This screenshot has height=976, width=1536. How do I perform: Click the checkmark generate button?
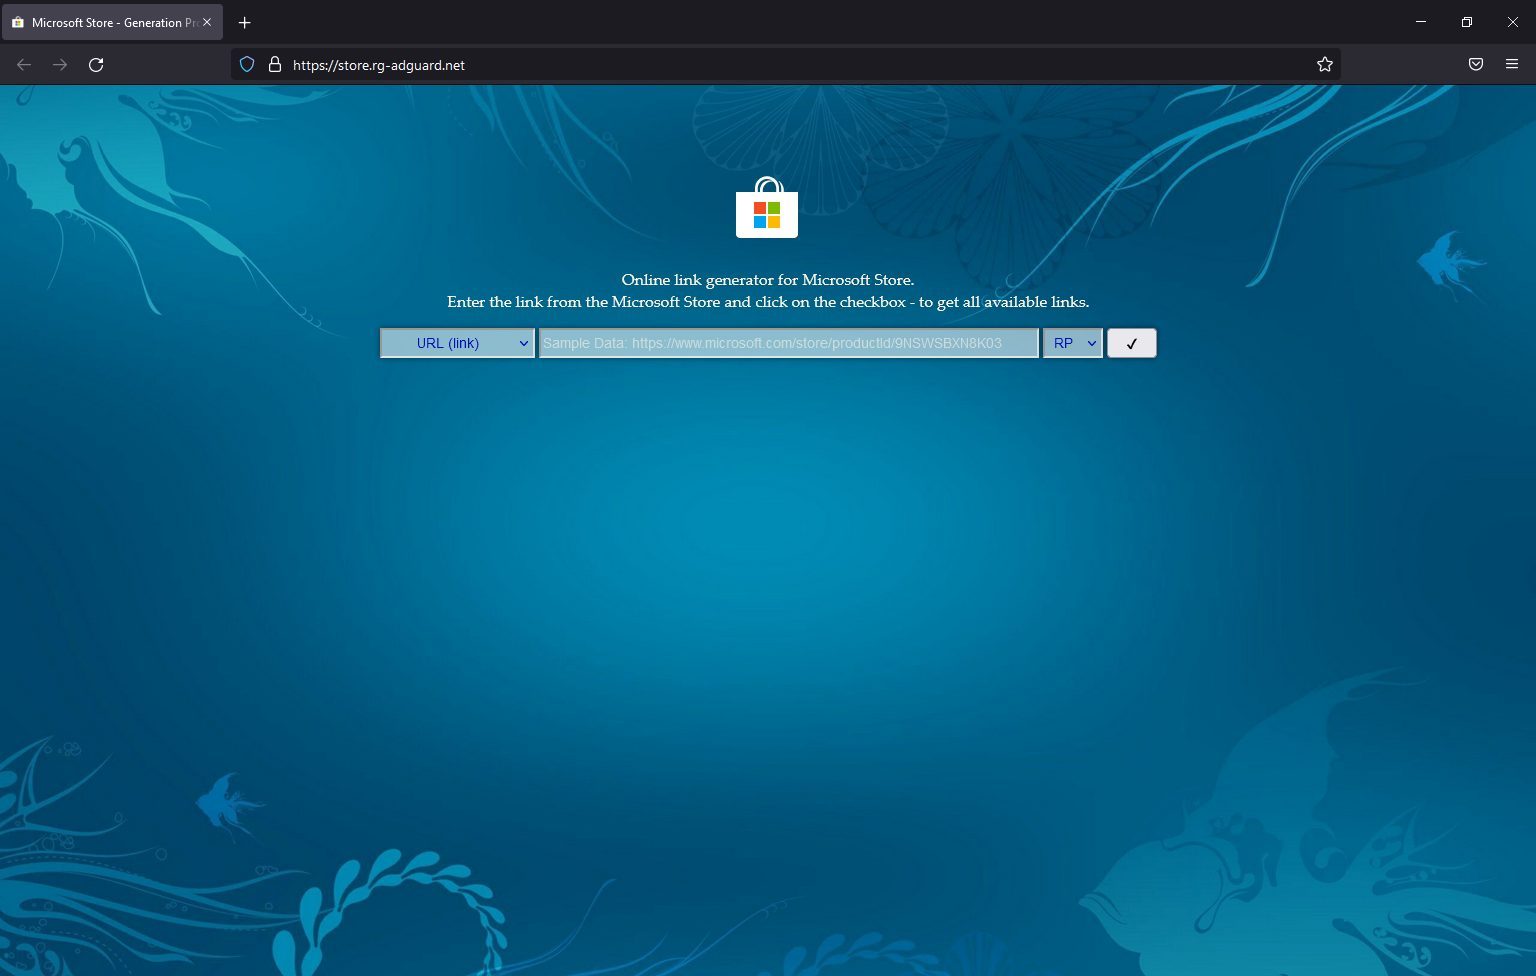coord(1132,343)
